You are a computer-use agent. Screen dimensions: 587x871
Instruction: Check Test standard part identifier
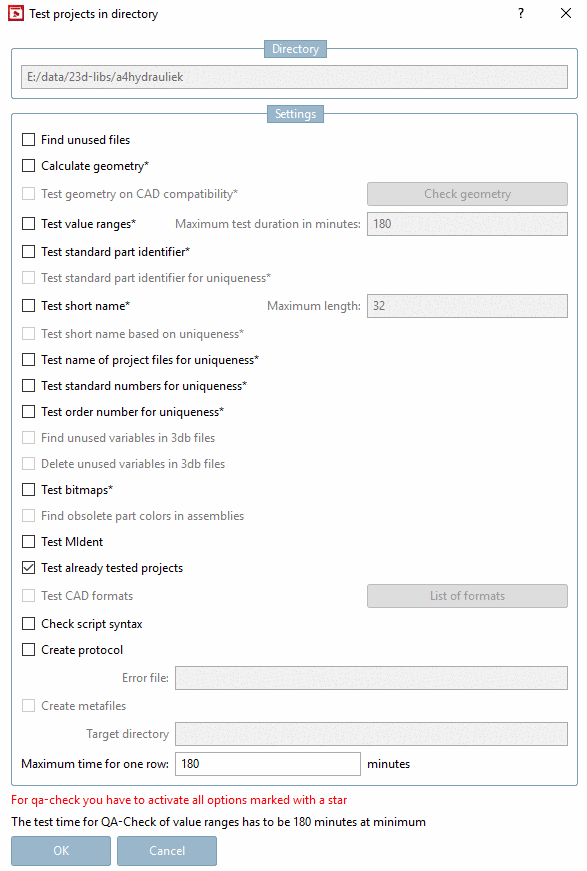coord(27,252)
